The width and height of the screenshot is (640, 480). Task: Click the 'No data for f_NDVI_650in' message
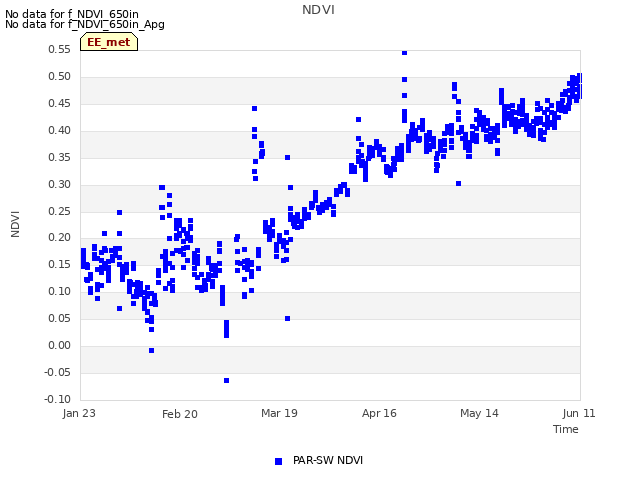click(x=72, y=14)
